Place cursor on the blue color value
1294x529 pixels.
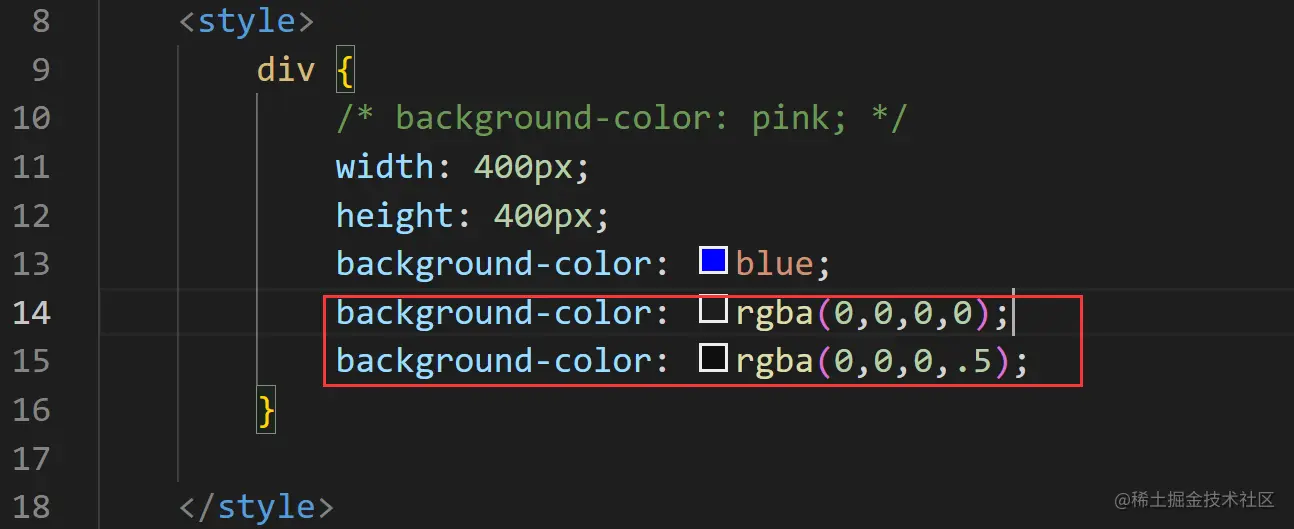point(774,264)
